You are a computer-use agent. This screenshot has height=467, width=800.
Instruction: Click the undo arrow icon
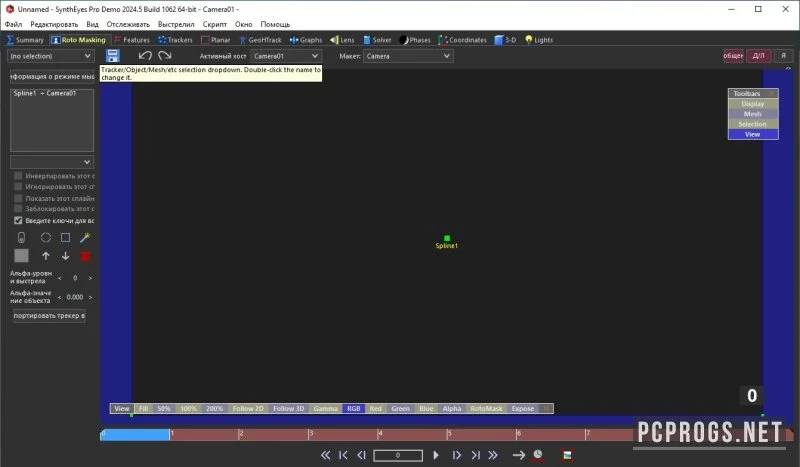click(145, 56)
